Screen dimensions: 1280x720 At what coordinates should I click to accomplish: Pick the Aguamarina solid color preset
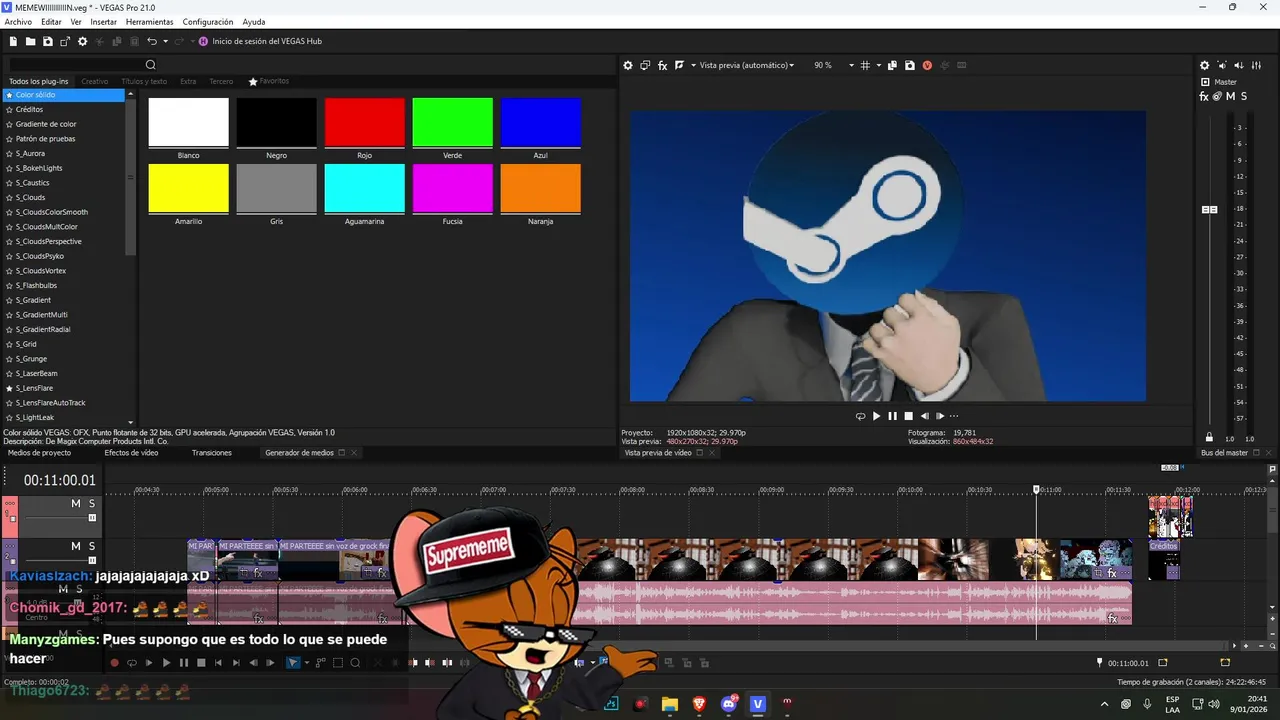(365, 188)
